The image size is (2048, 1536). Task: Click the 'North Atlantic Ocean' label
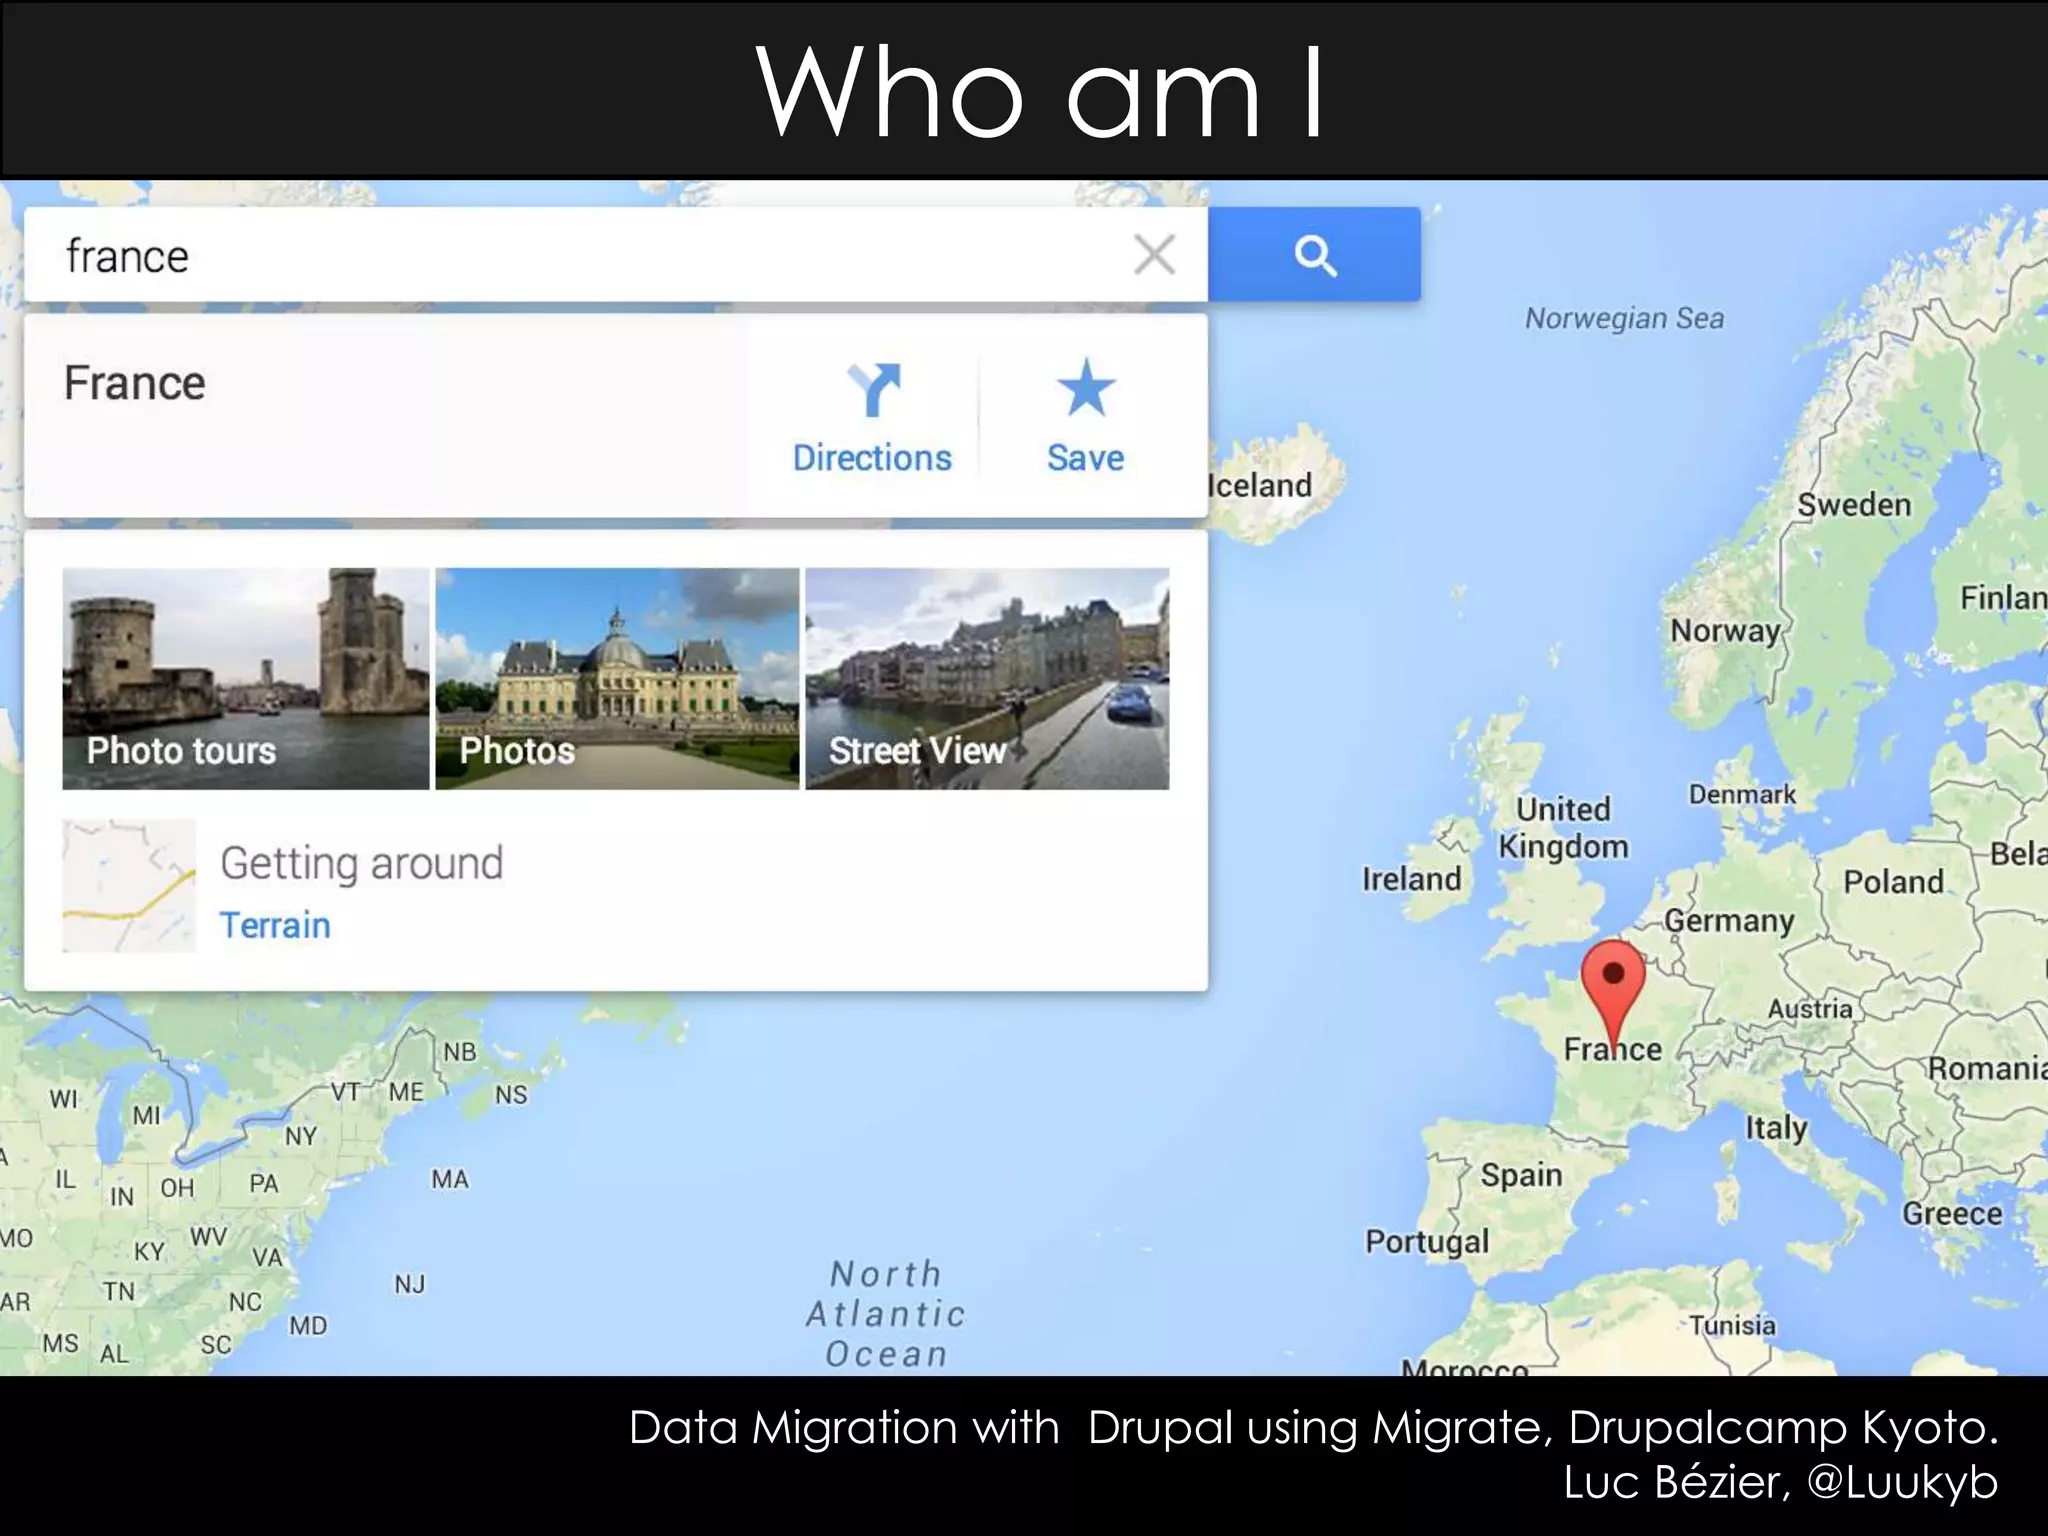click(886, 1314)
